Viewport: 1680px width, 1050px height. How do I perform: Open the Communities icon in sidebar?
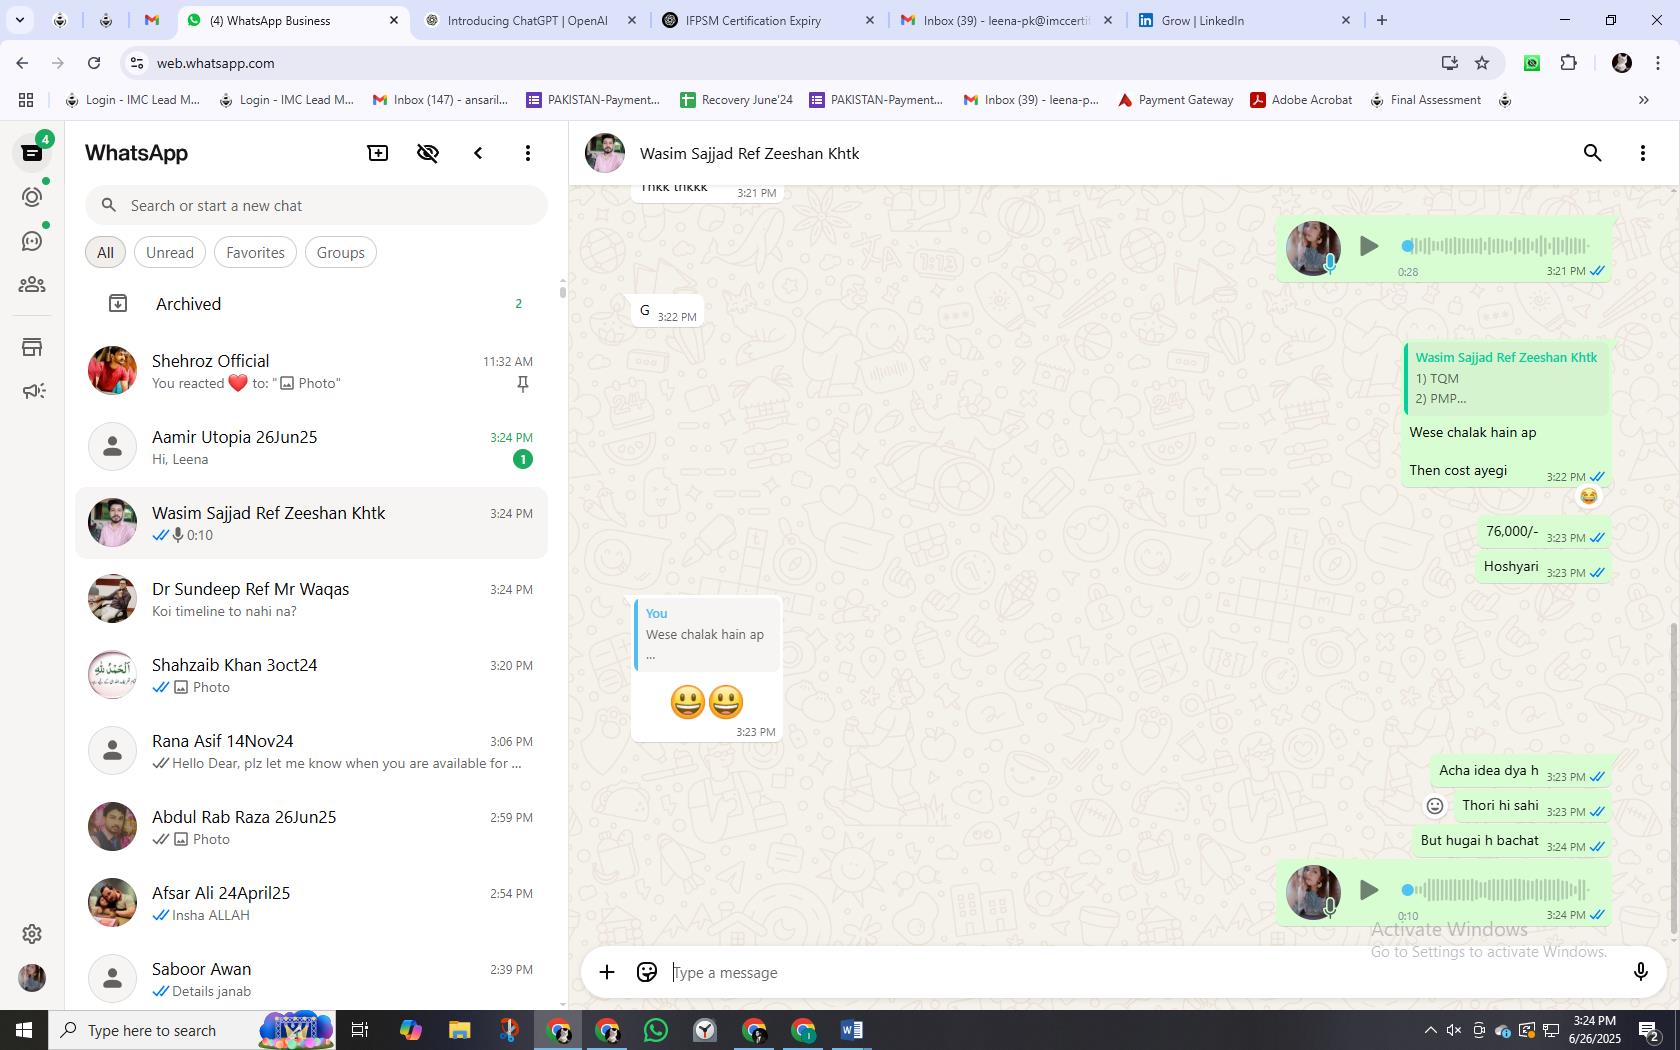click(x=32, y=285)
